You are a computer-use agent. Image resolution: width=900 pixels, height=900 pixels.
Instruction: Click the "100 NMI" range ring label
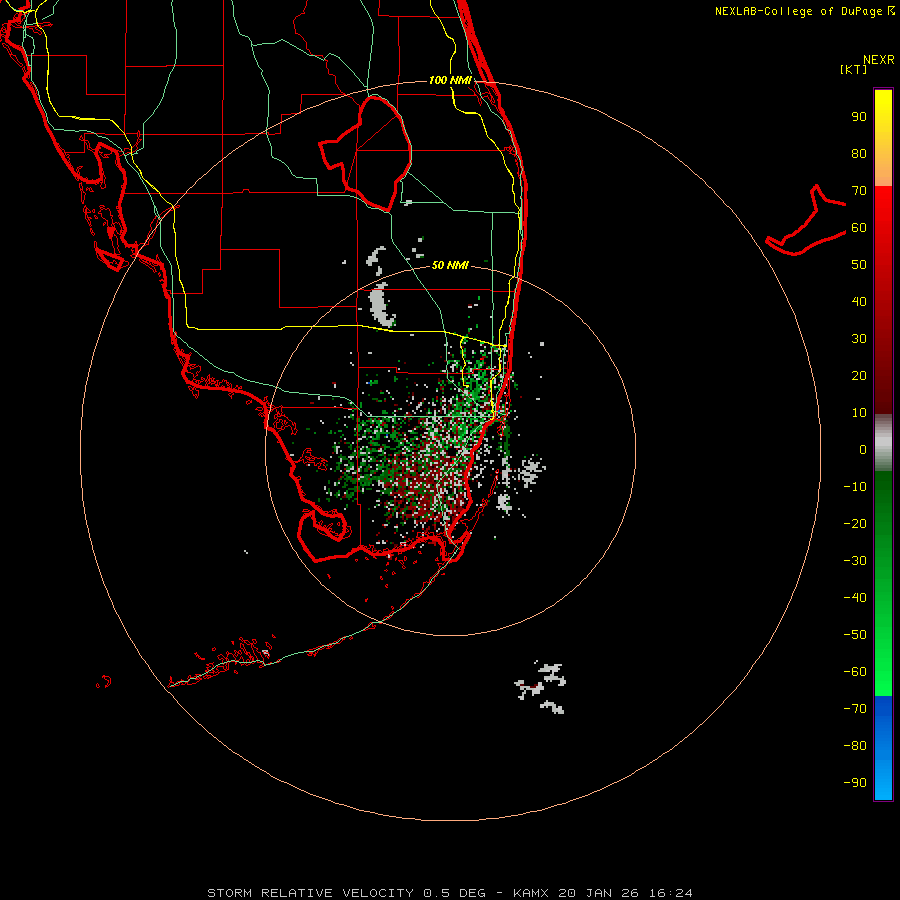(x=451, y=80)
